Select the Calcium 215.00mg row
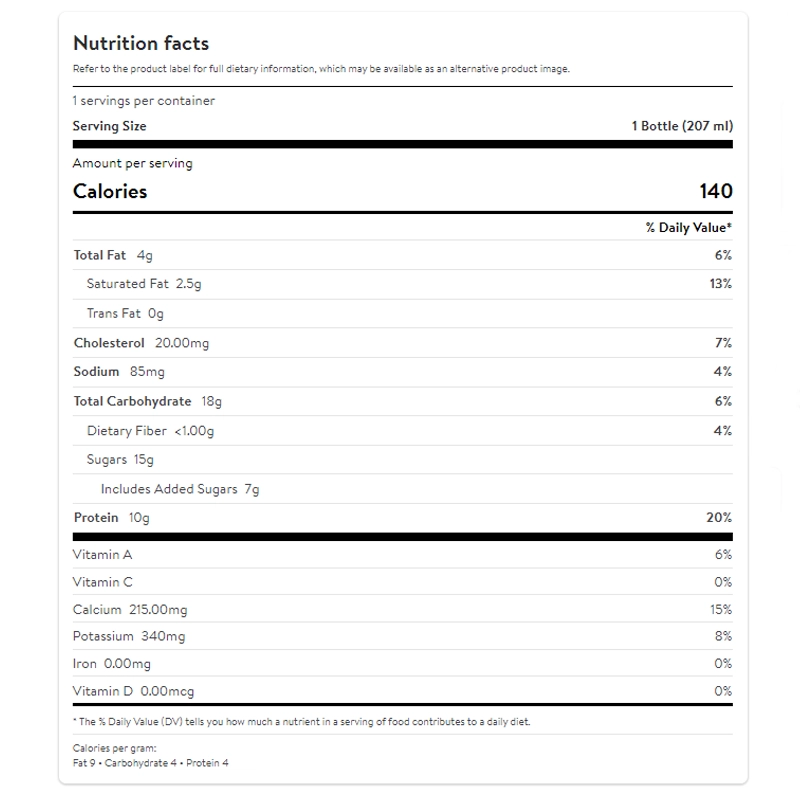The image size is (800, 800). pyautogui.click(x=130, y=609)
